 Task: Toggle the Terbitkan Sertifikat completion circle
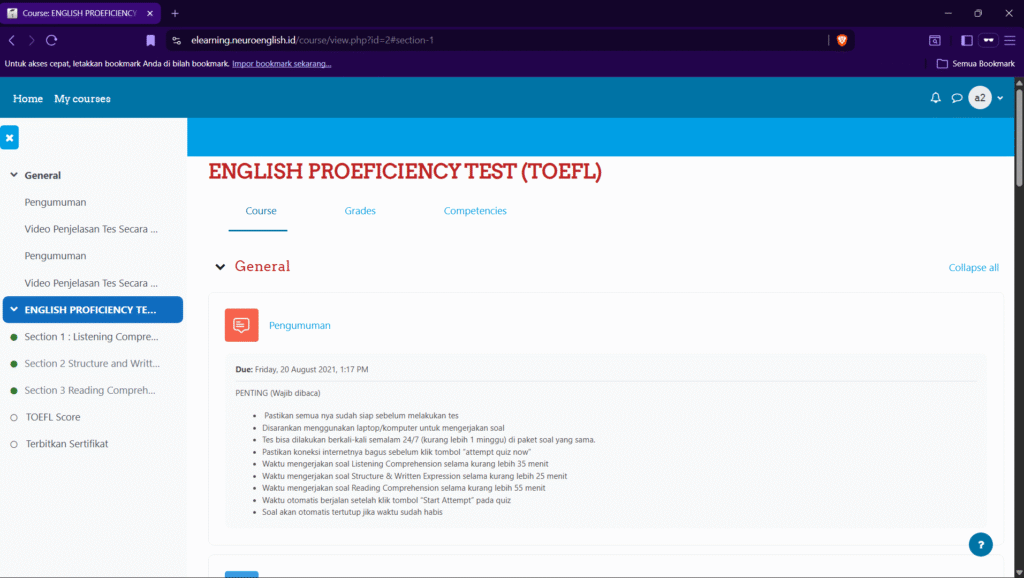pos(14,444)
